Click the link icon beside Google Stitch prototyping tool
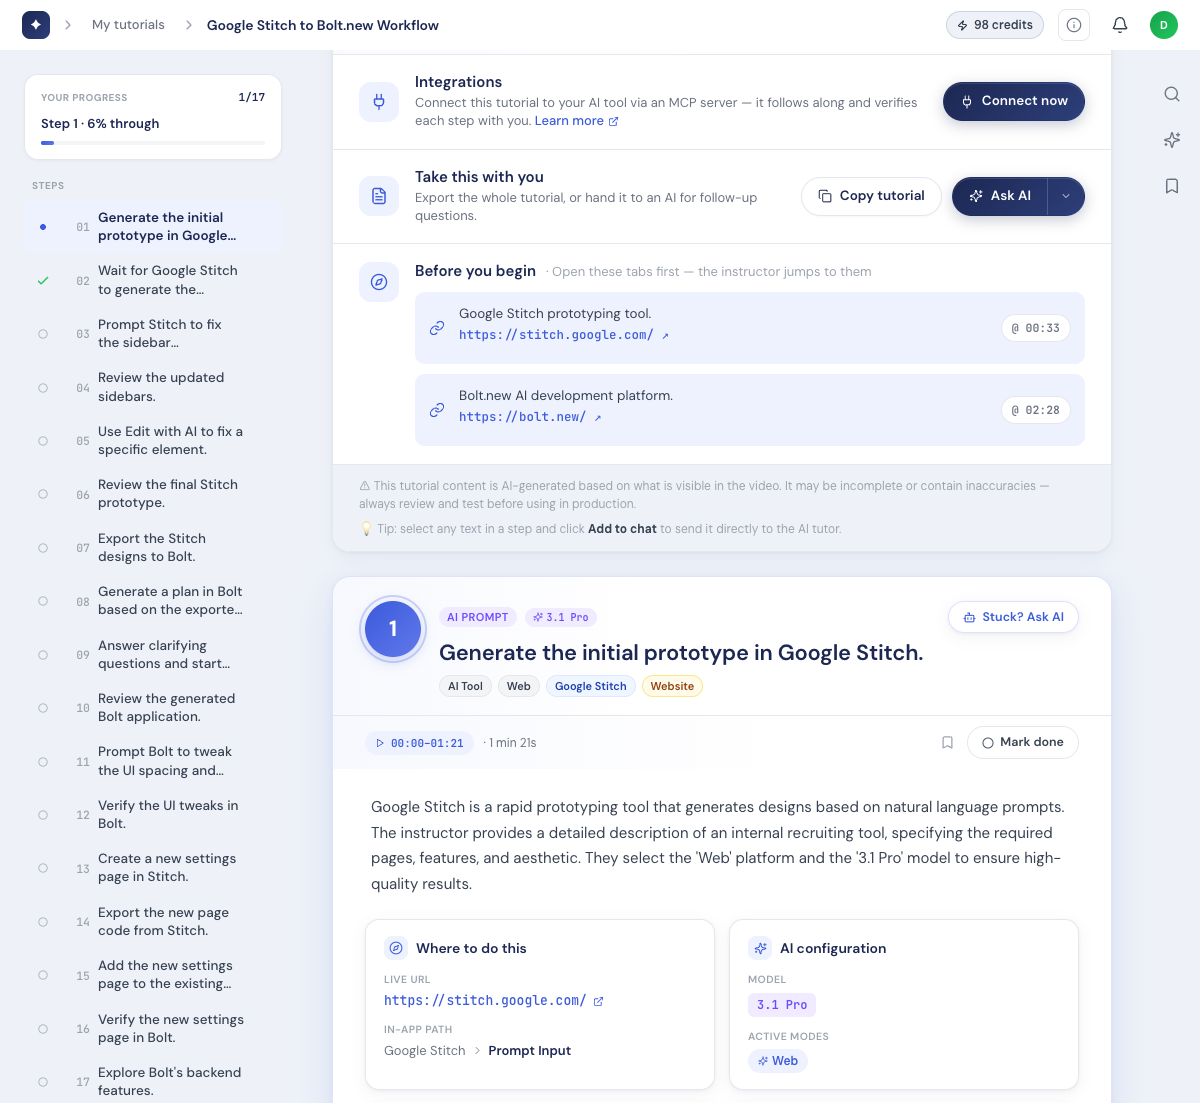The width and height of the screenshot is (1200, 1103). click(x=437, y=328)
